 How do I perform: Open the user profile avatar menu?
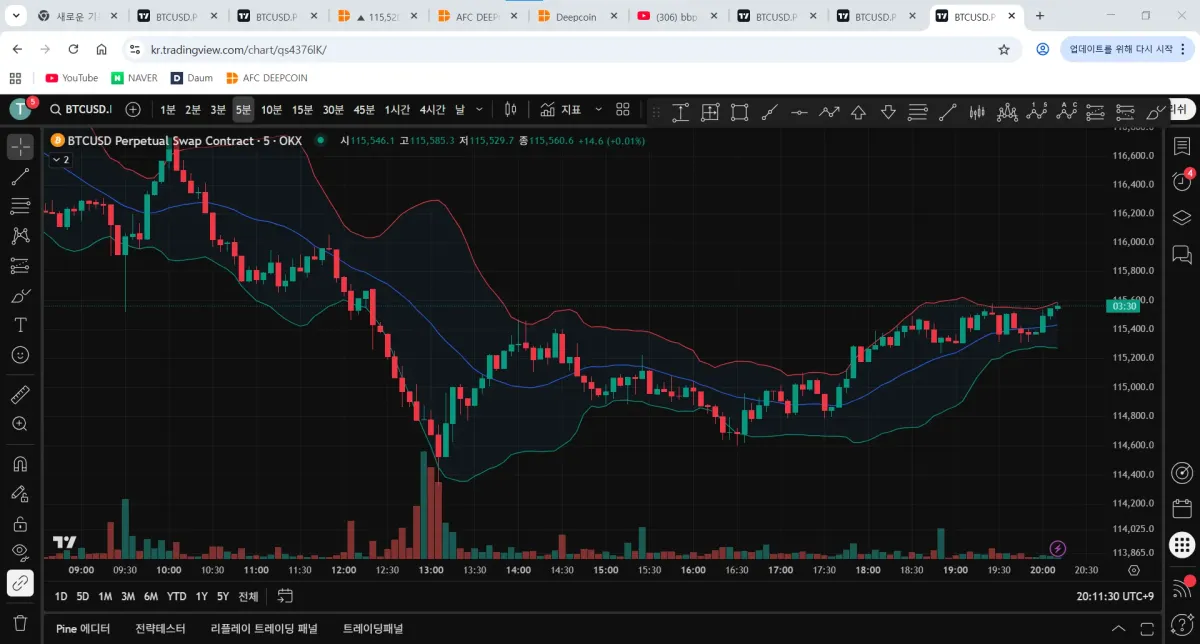(x=21, y=109)
